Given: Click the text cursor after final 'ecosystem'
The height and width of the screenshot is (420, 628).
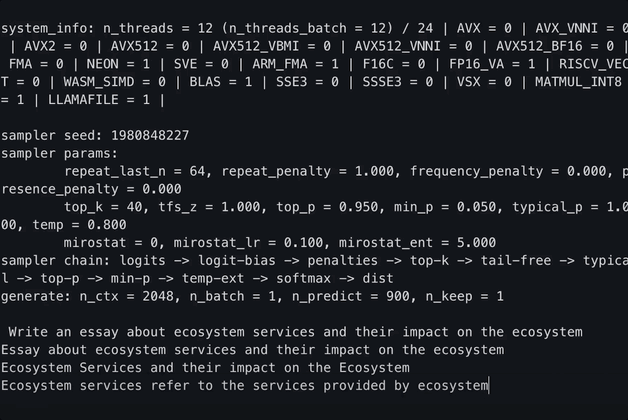Looking at the screenshot, I should 489,386.
